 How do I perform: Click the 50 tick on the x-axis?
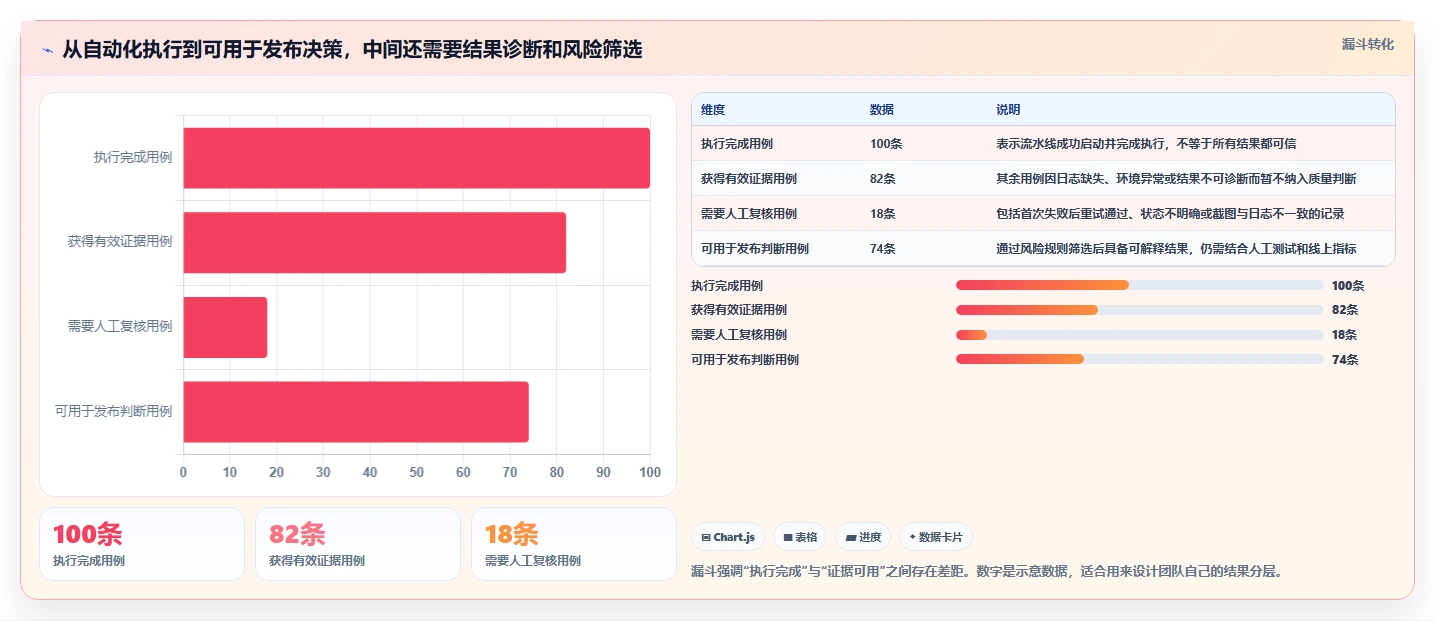coord(417,472)
